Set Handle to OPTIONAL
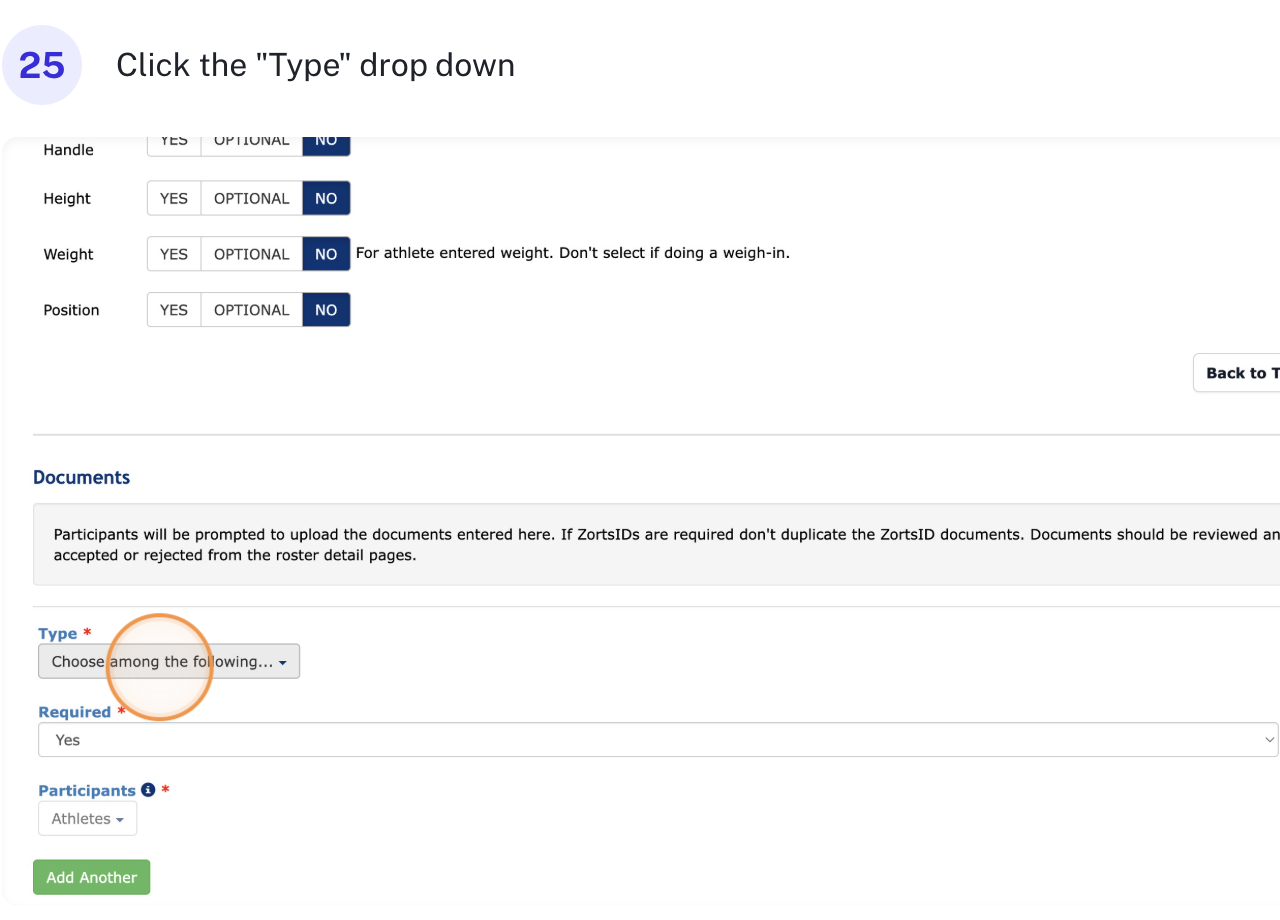The height and width of the screenshot is (920, 1280). pos(251,143)
